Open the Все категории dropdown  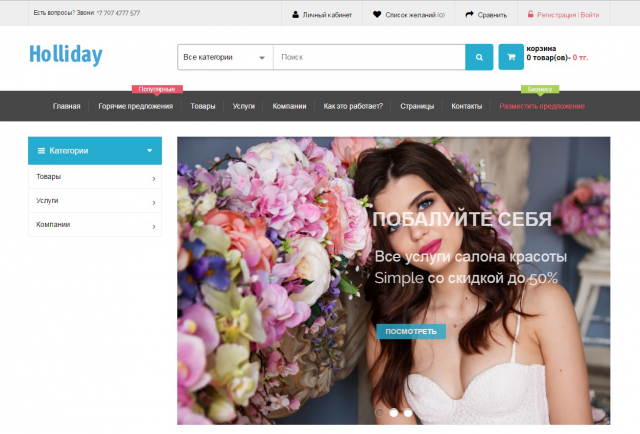tap(225, 57)
